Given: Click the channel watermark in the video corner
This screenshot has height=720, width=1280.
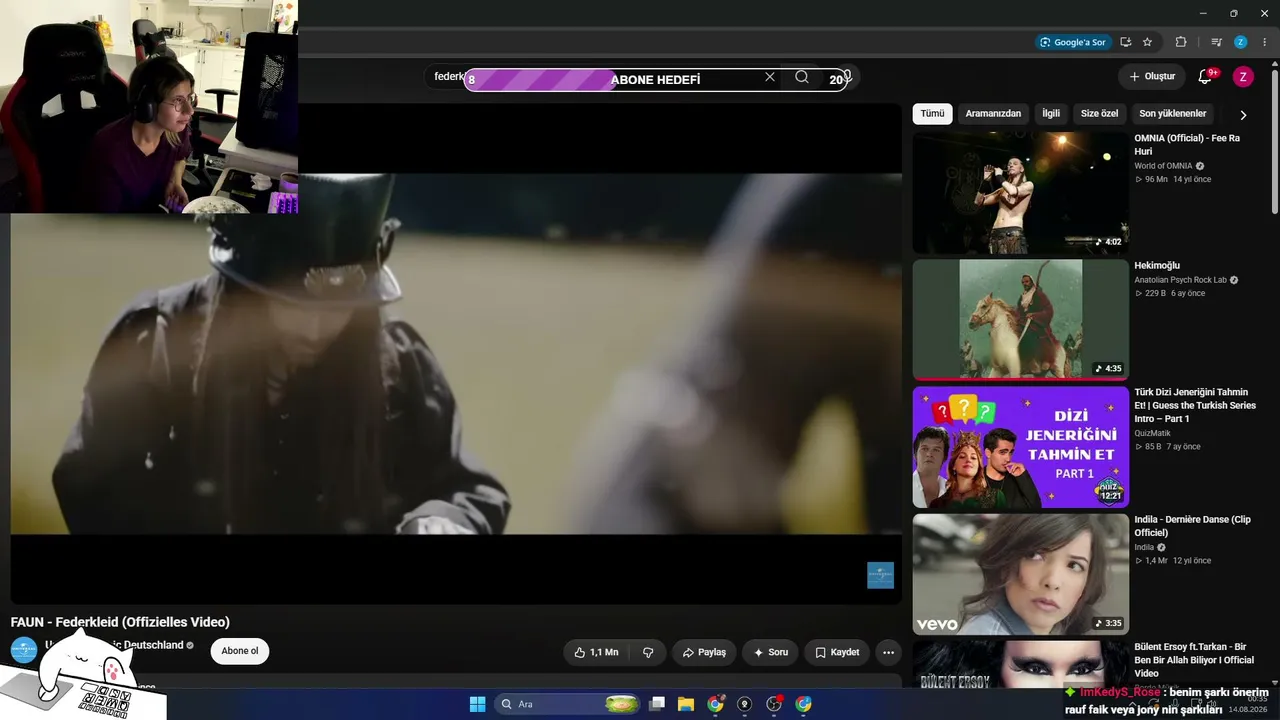Looking at the screenshot, I should [x=880, y=575].
